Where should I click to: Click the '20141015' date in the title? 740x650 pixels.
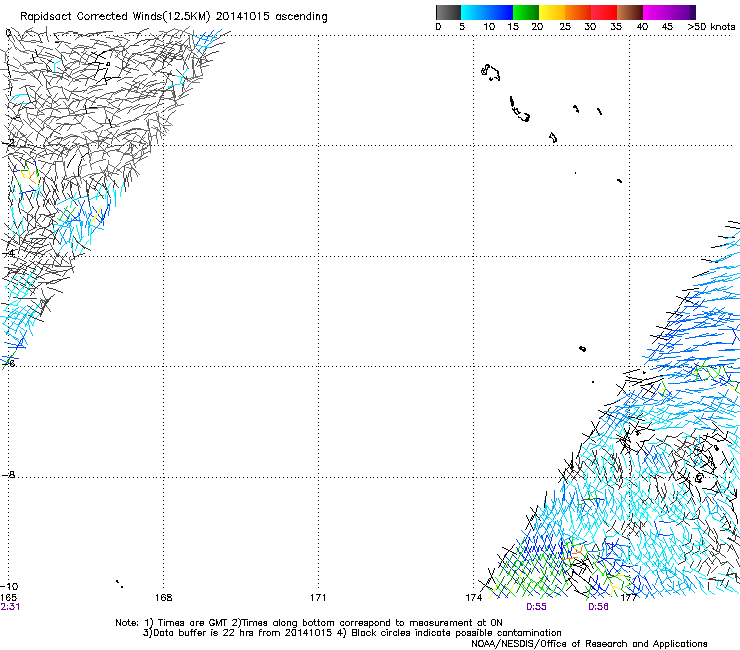pyautogui.click(x=243, y=16)
